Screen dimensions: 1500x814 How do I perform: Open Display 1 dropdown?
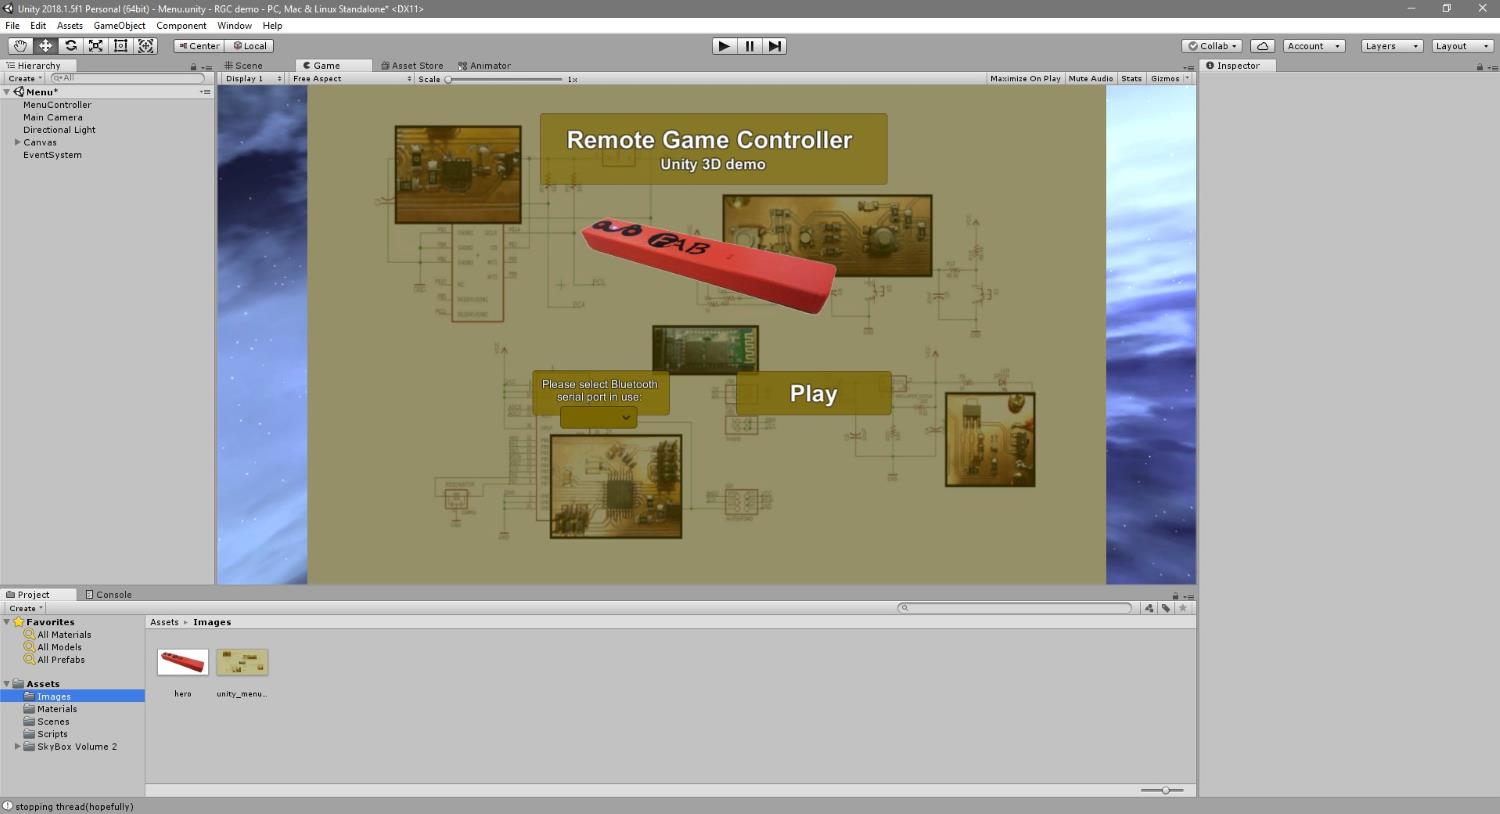[x=253, y=79]
